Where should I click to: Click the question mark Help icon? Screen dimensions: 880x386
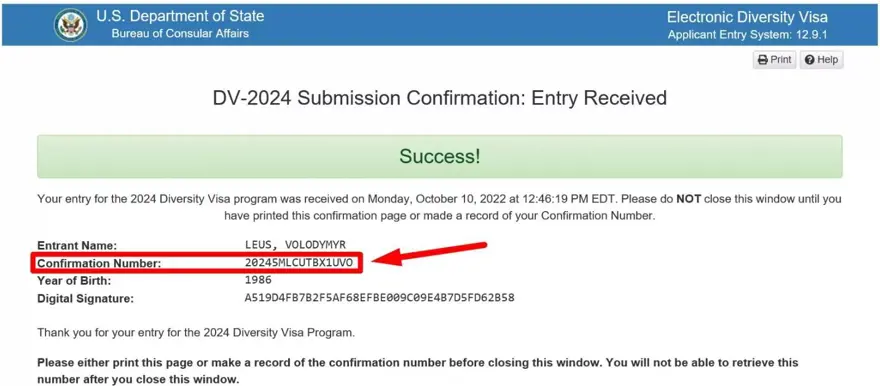click(x=809, y=60)
